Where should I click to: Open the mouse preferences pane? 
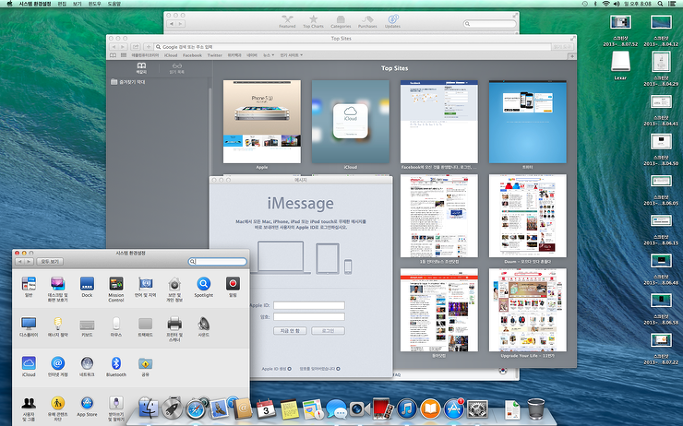pyautogui.click(x=116, y=326)
